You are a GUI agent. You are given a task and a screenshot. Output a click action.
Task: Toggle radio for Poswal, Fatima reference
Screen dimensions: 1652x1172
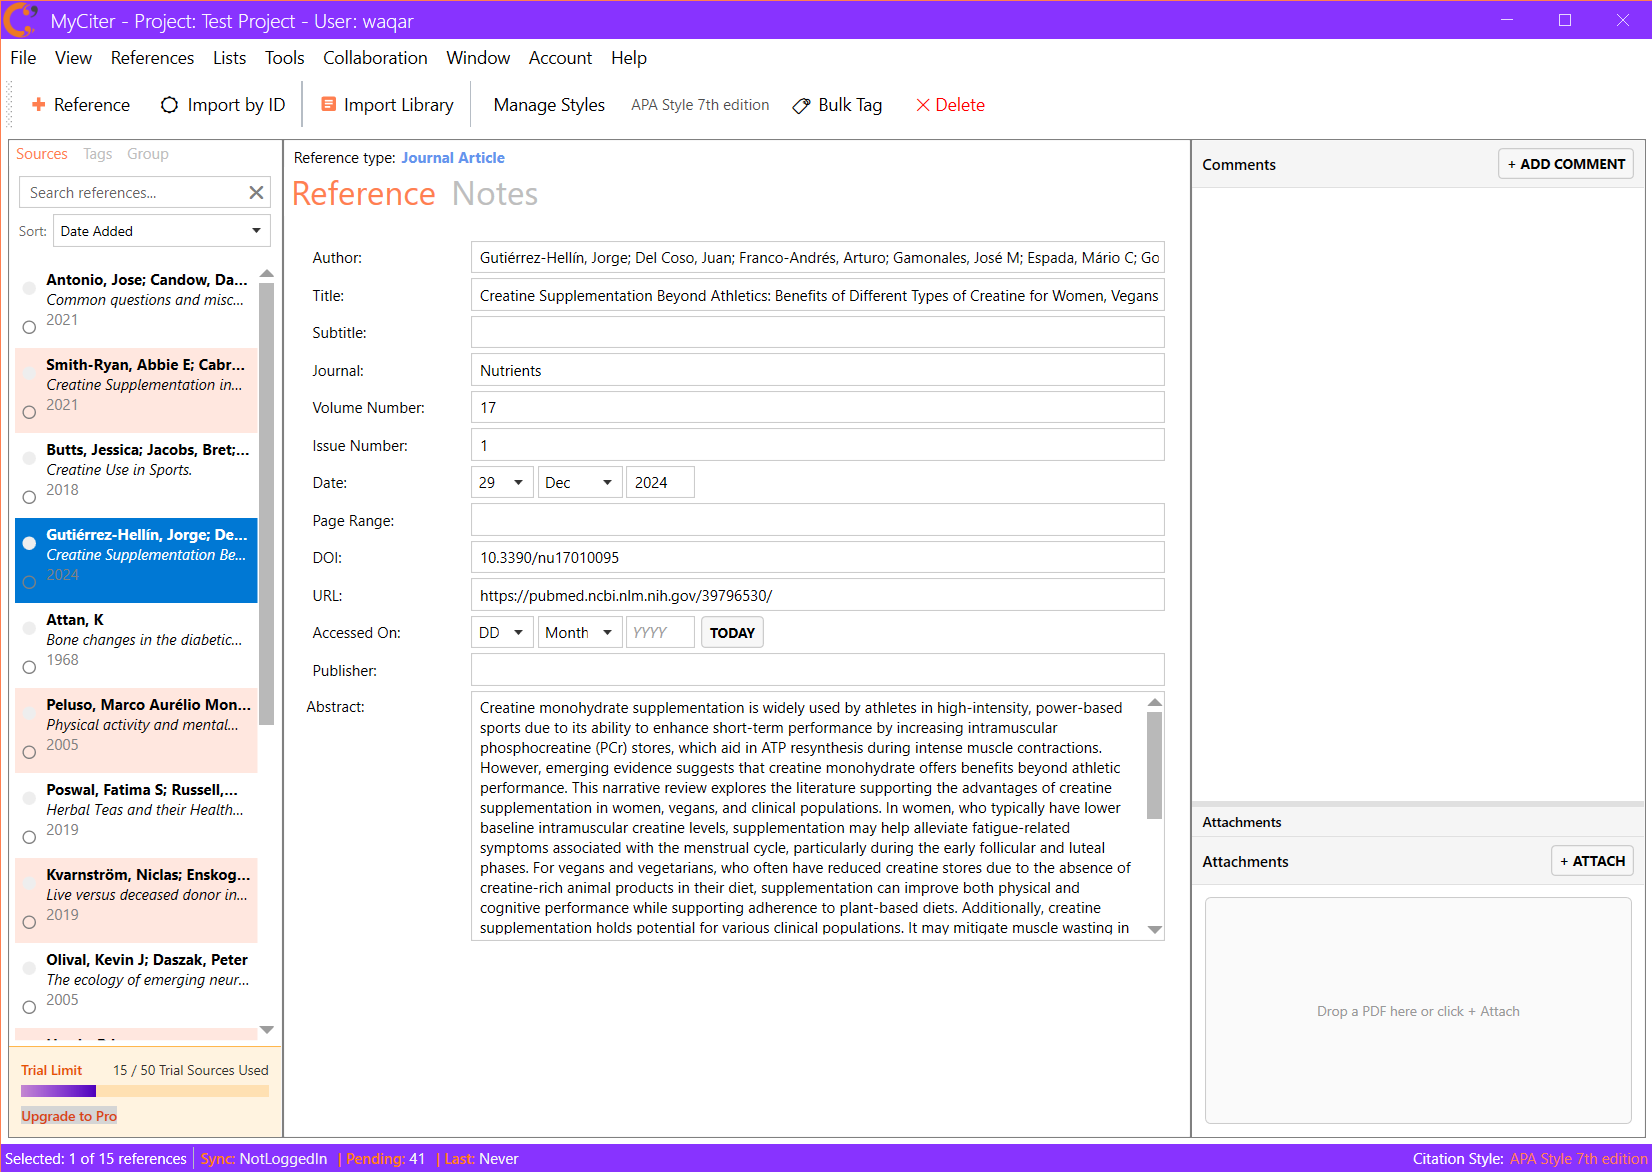(29, 837)
